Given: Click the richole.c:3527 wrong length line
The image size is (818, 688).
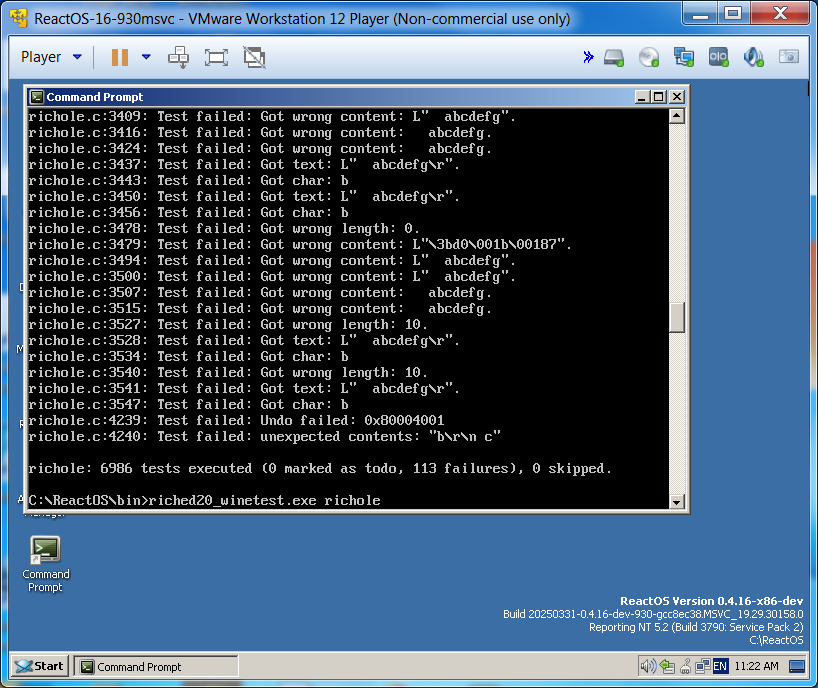Looking at the screenshot, I should coord(228,325).
